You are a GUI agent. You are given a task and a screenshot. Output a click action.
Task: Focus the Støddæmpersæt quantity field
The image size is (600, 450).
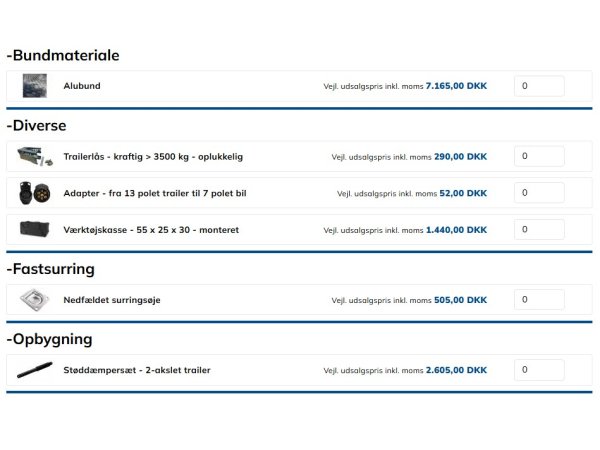coord(539,370)
